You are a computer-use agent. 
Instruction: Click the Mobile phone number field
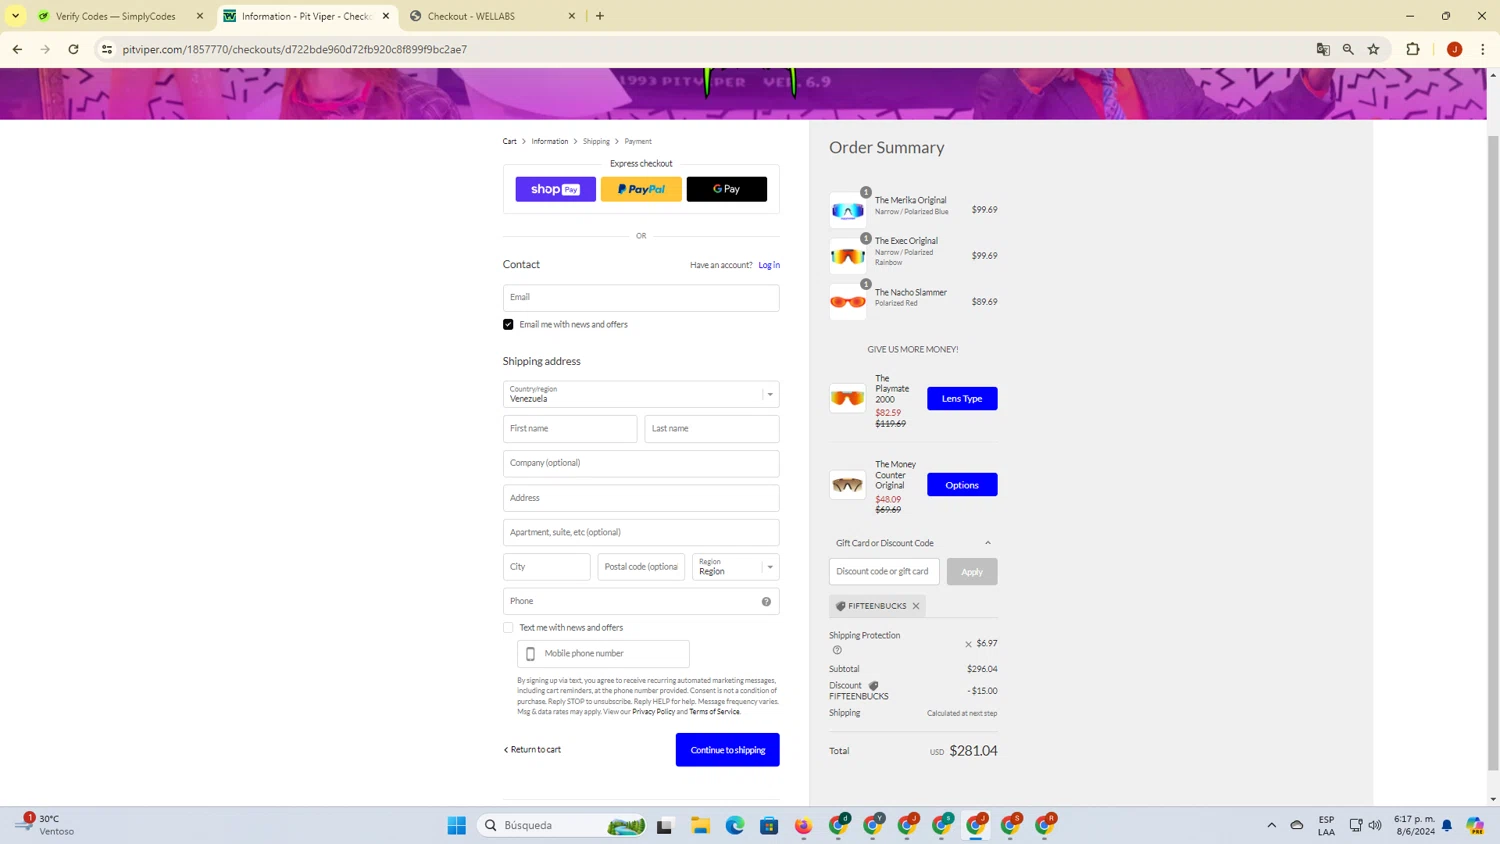pyautogui.click(x=604, y=654)
